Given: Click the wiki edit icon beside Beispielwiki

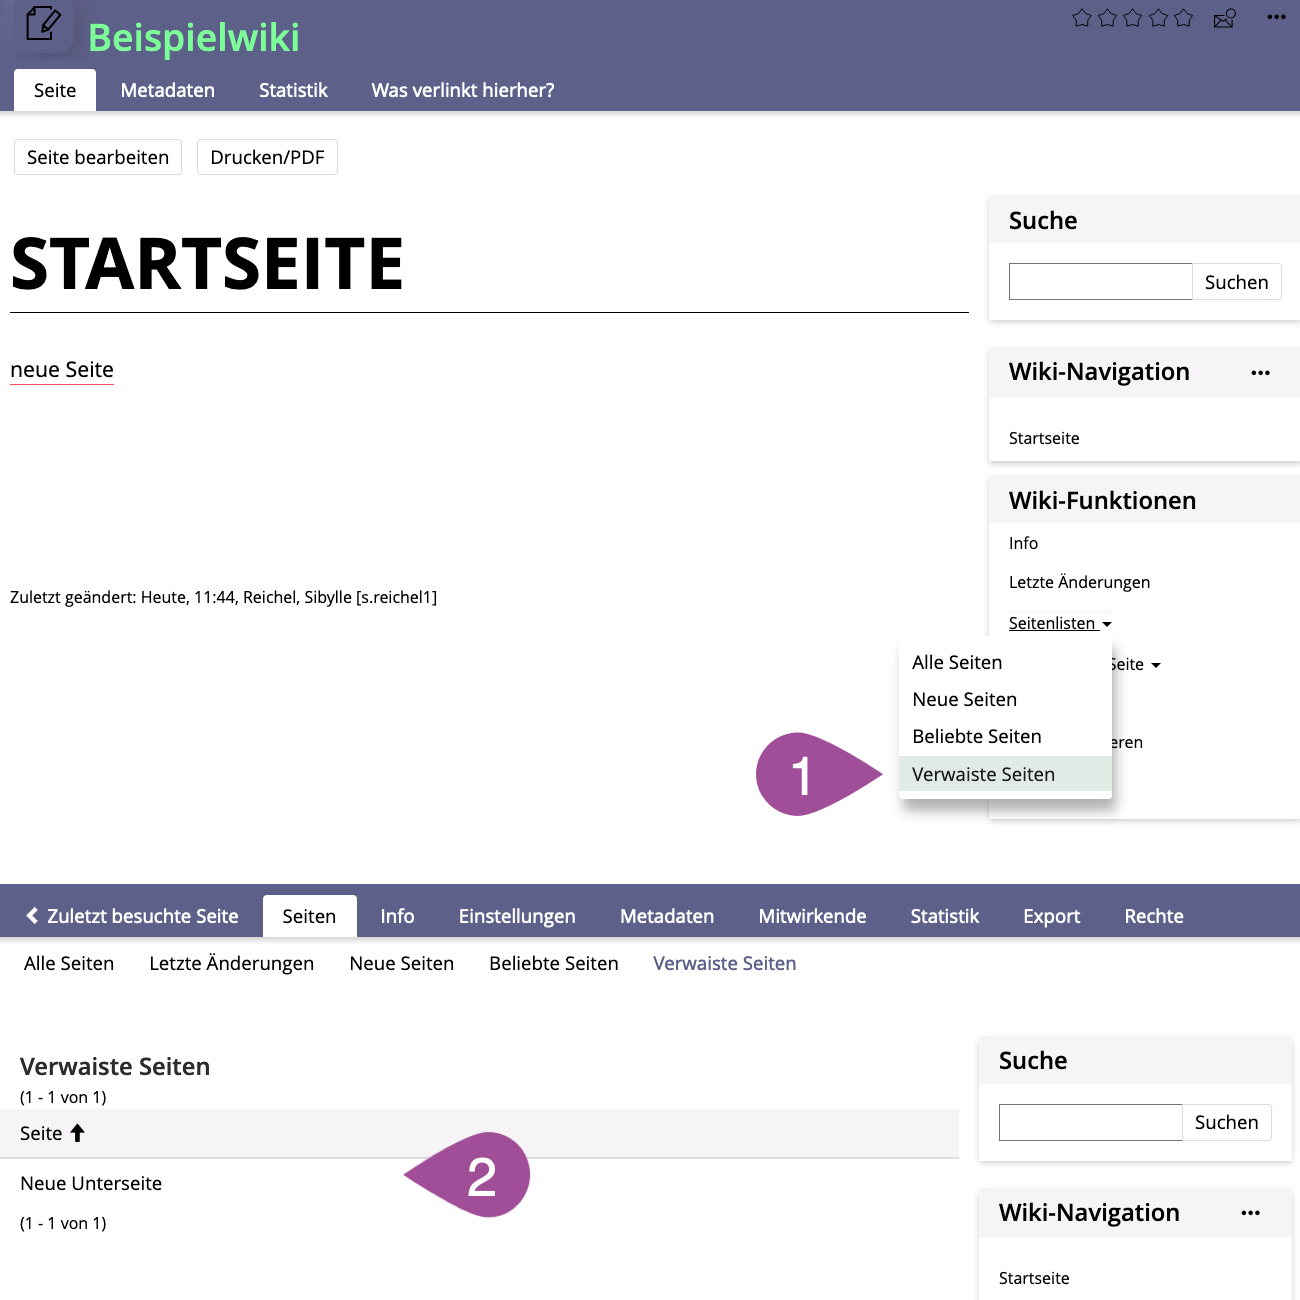Looking at the screenshot, I should [42, 24].
